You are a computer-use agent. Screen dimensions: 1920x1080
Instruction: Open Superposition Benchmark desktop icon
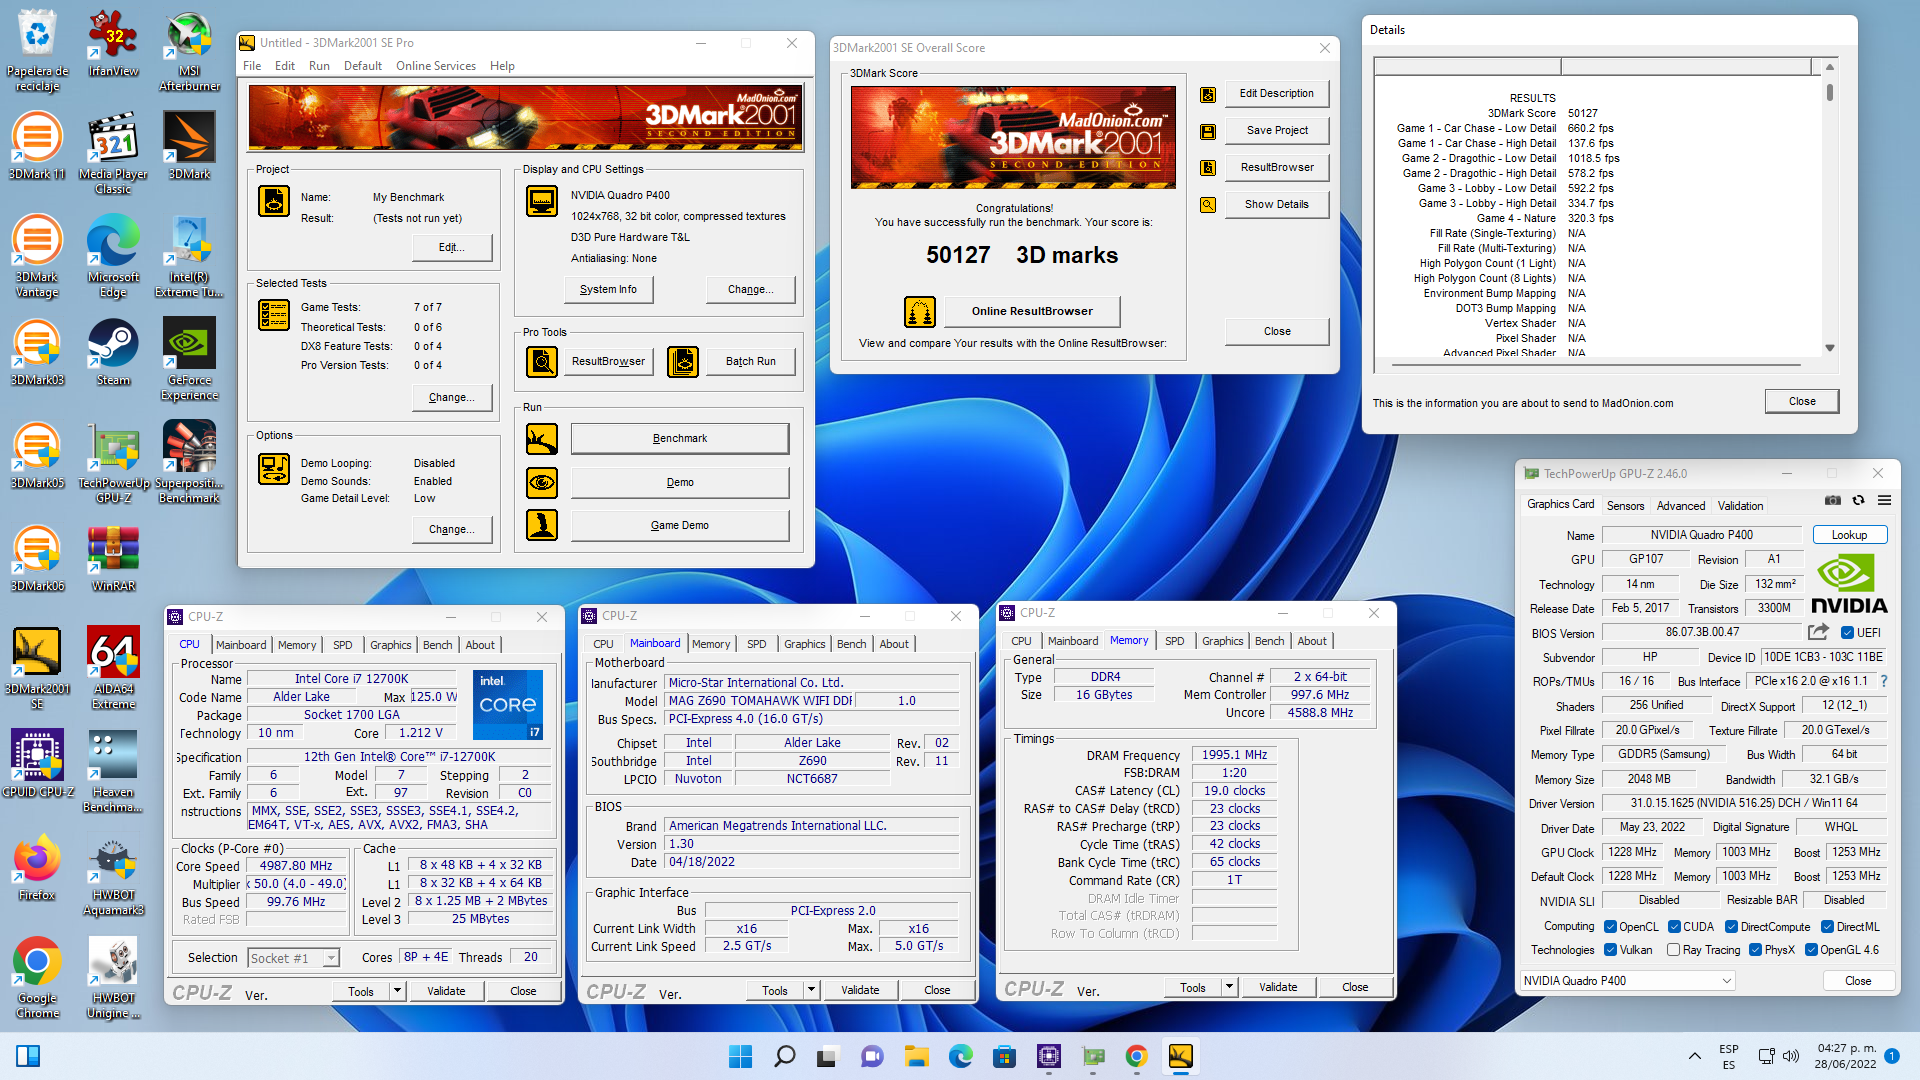189,461
